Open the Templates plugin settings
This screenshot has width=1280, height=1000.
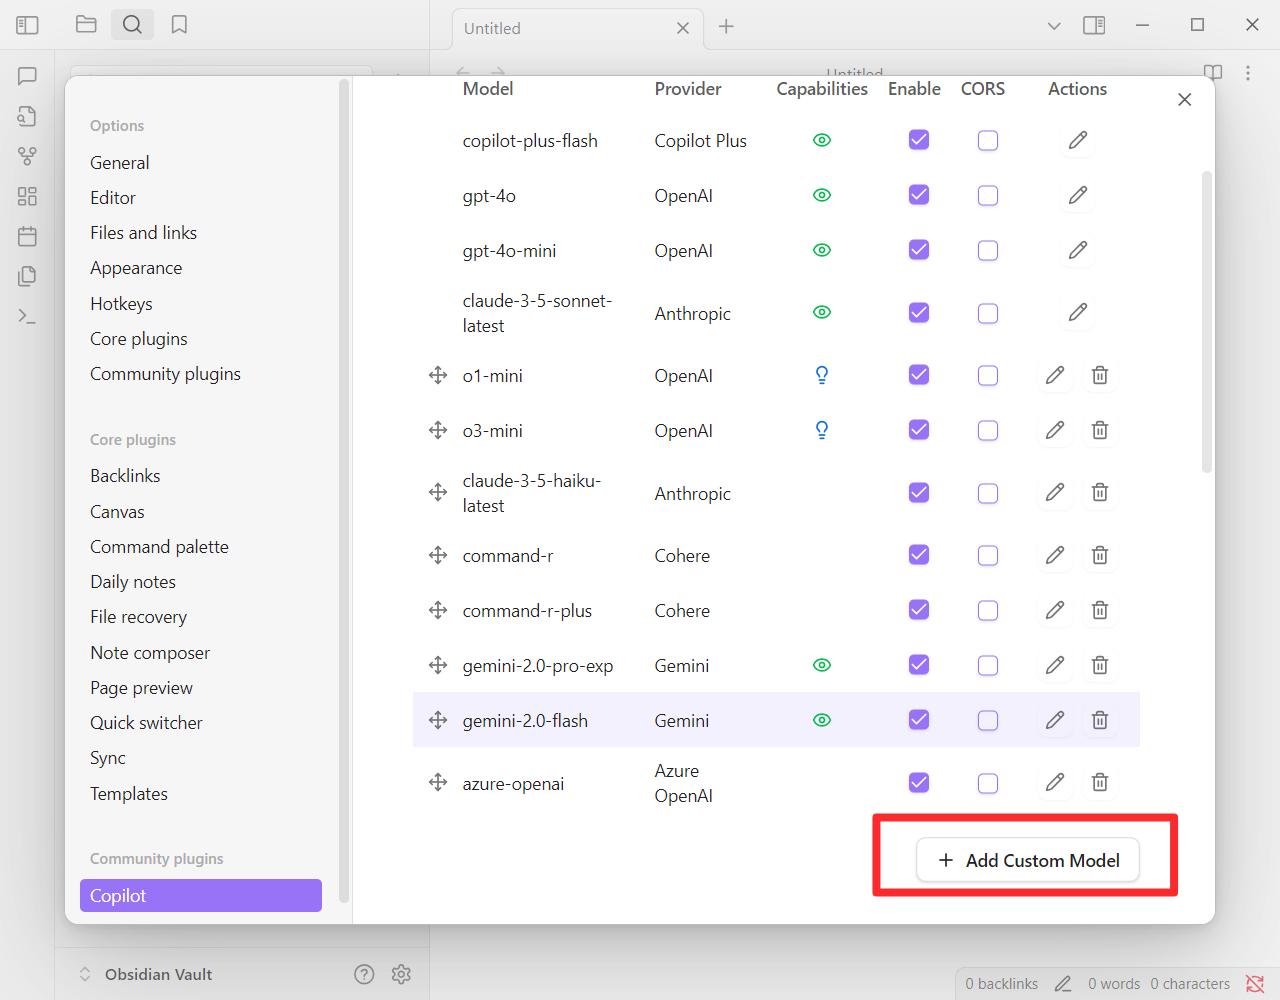[129, 794]
